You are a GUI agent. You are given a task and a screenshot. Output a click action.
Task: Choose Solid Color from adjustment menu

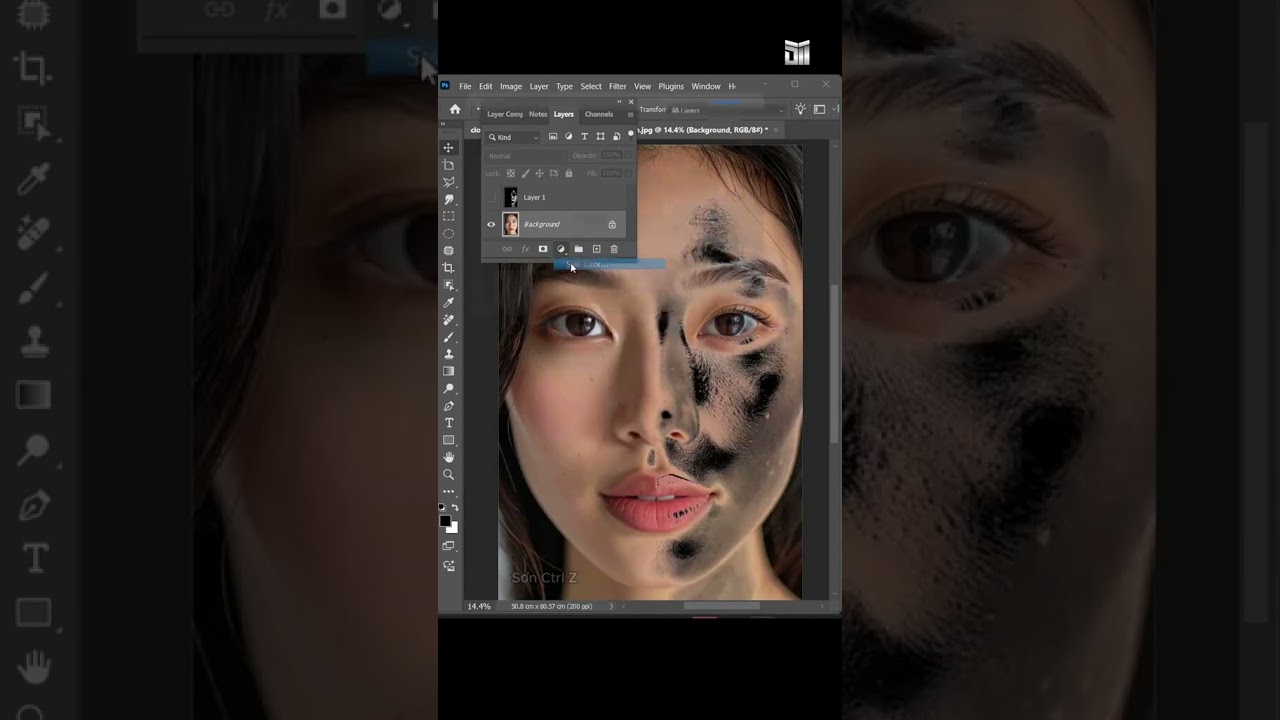click(610, 264)
